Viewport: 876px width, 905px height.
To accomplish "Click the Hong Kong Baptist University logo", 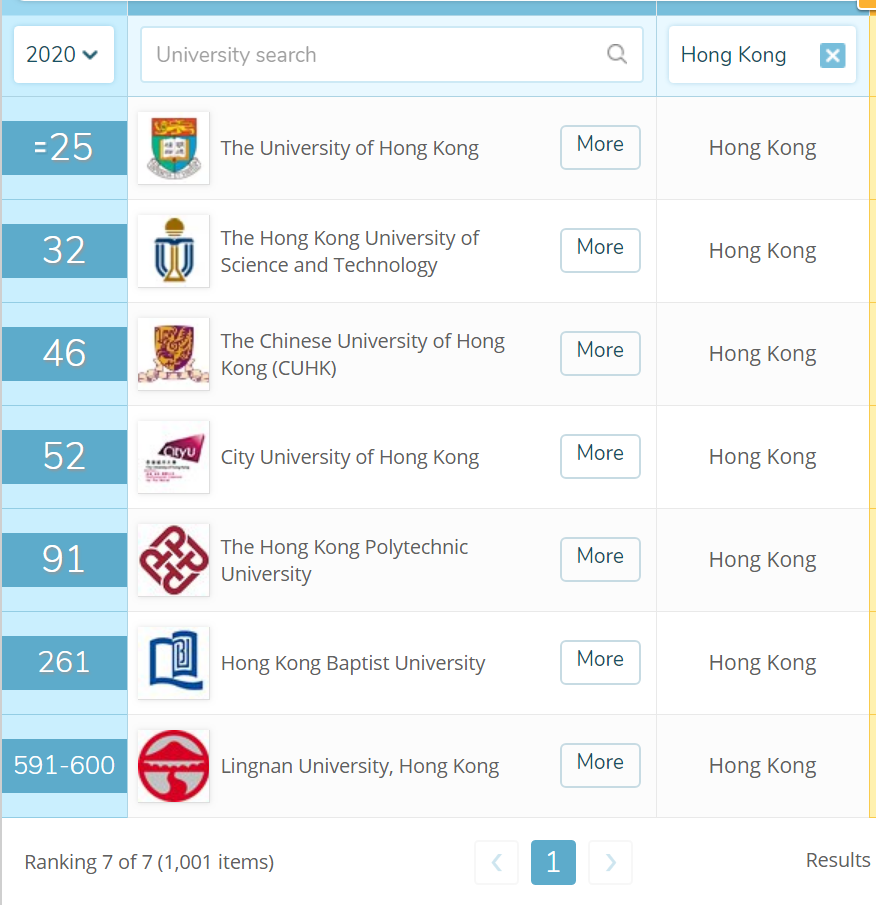I will coord(173,663).
